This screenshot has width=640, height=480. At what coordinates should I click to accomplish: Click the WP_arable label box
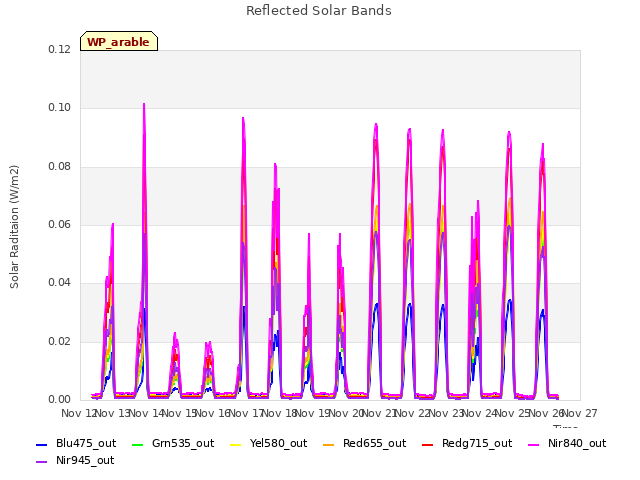point(119,41)
